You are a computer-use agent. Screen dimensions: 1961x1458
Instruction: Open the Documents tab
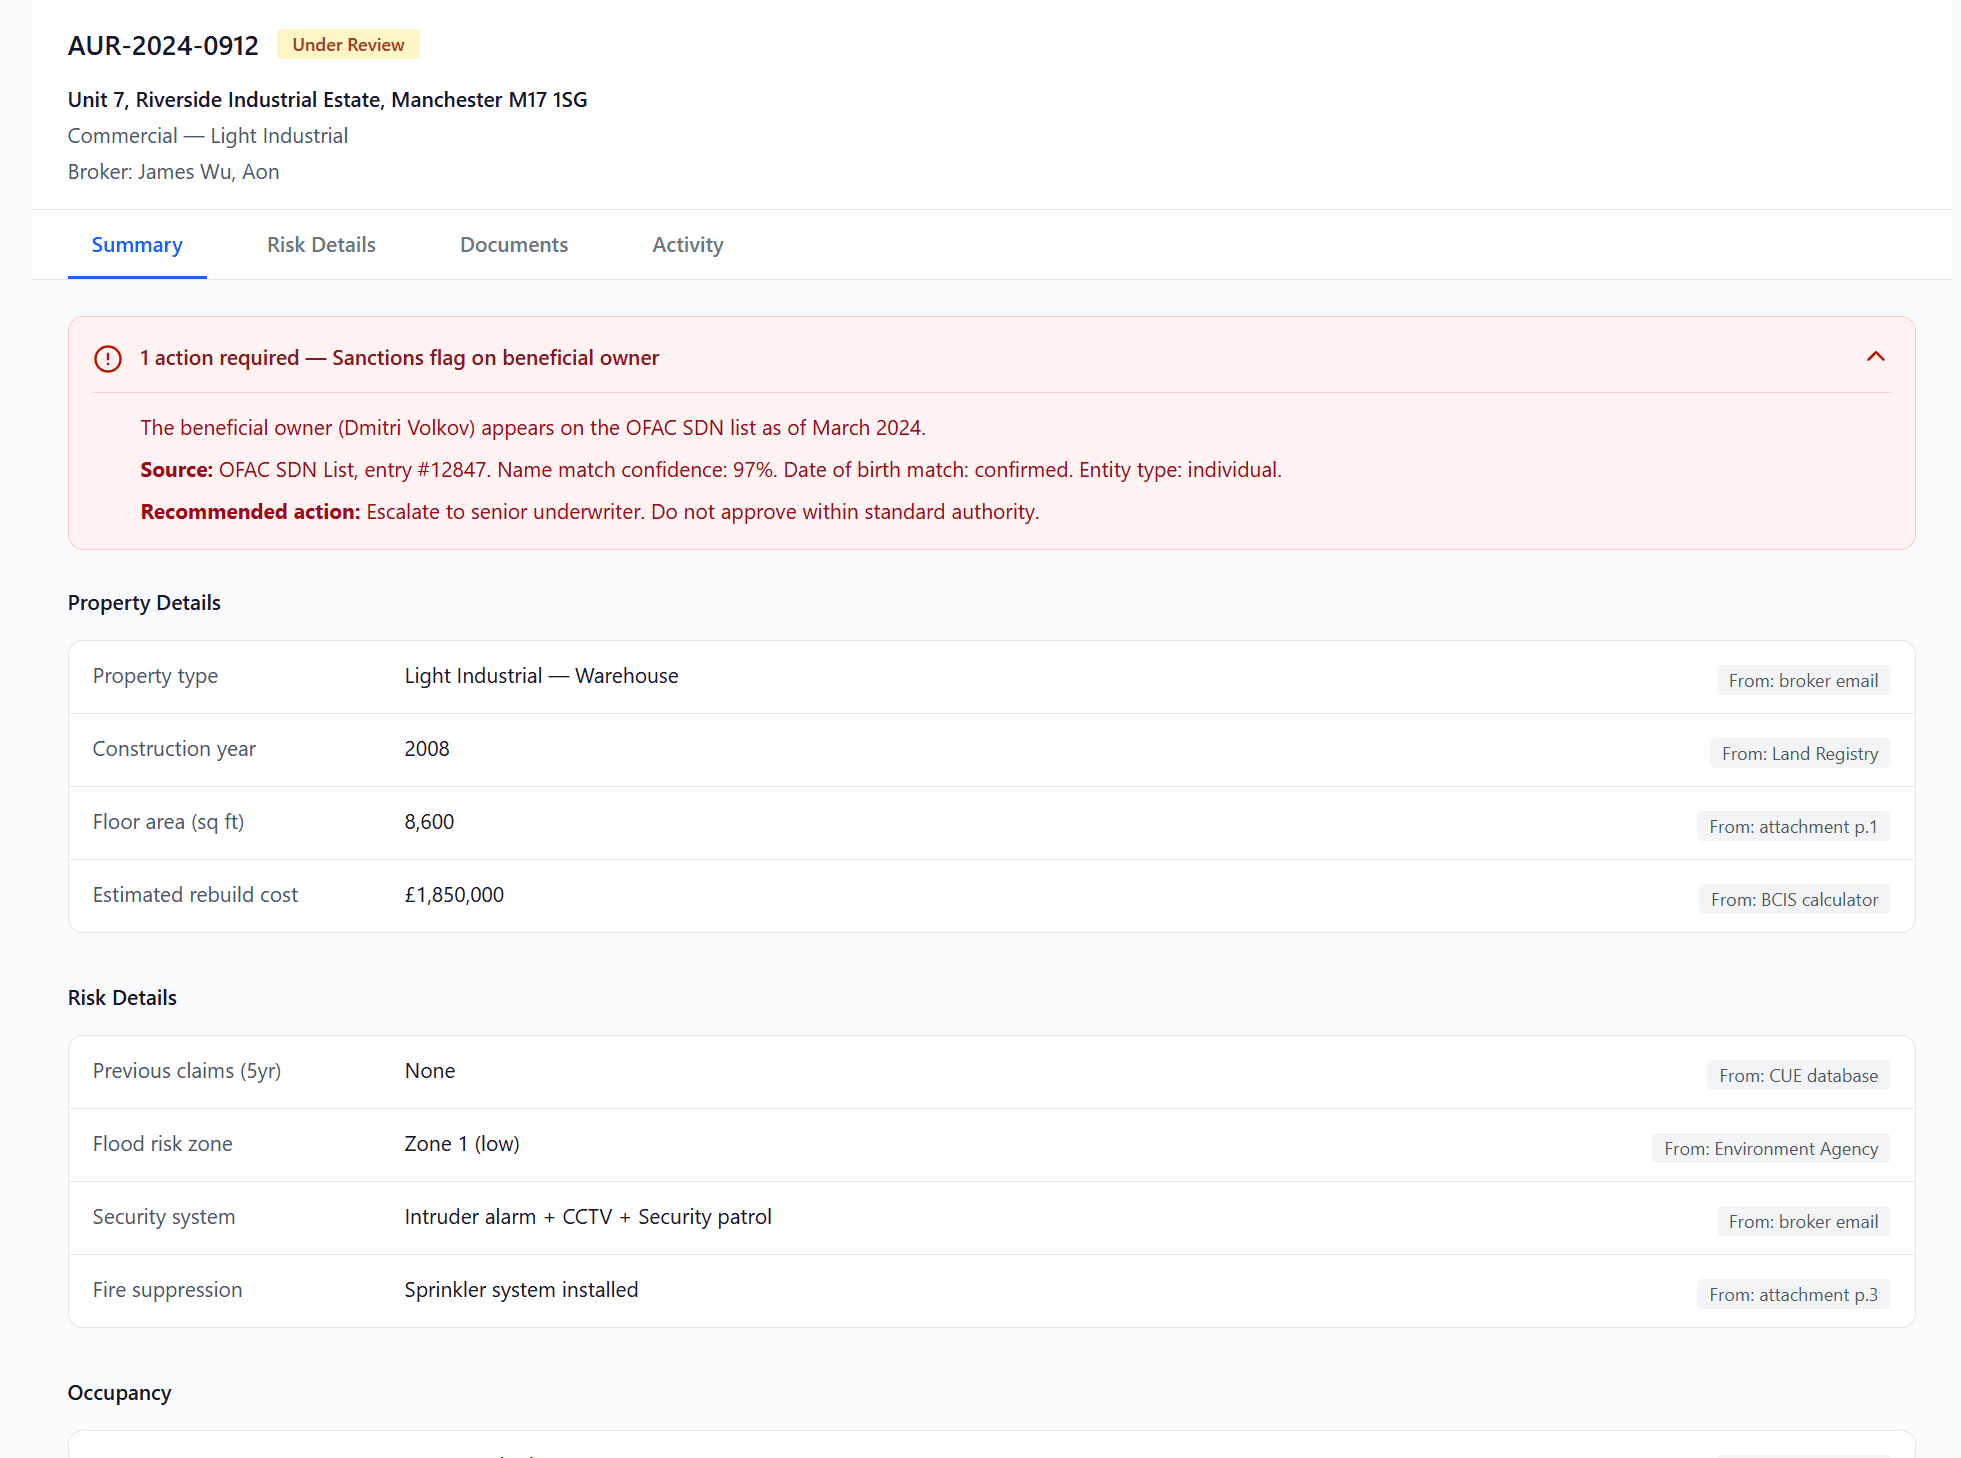pos(514,245)
